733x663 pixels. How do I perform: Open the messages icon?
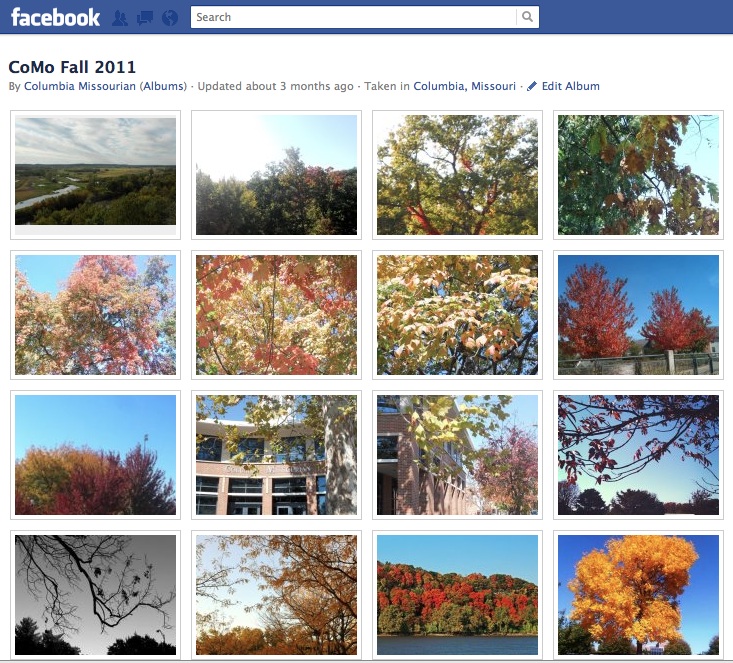pos(145,18)
